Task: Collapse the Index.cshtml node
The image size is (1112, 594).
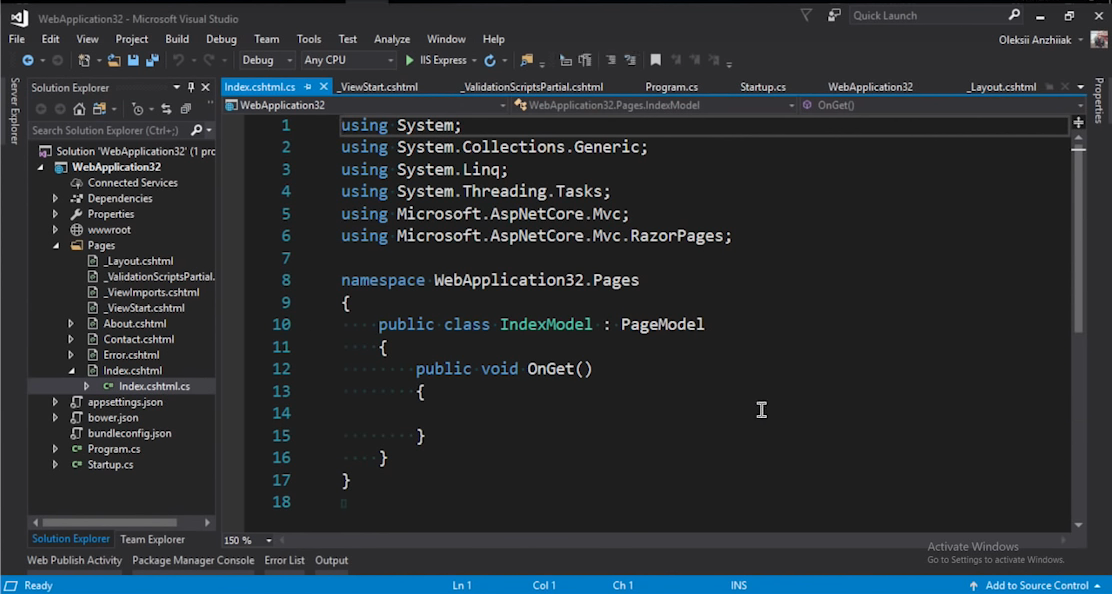Action: coord(72,371)
